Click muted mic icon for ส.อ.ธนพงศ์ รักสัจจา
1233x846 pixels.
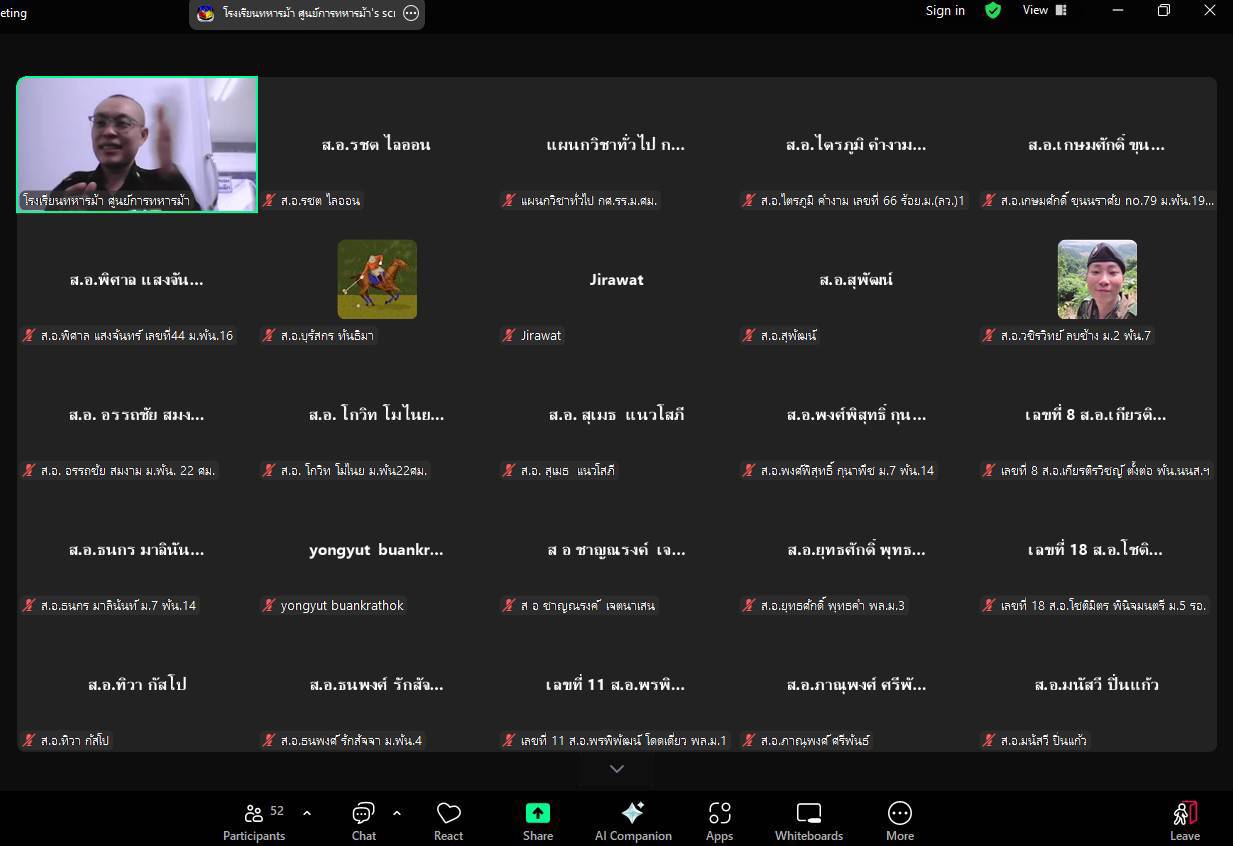269,740
